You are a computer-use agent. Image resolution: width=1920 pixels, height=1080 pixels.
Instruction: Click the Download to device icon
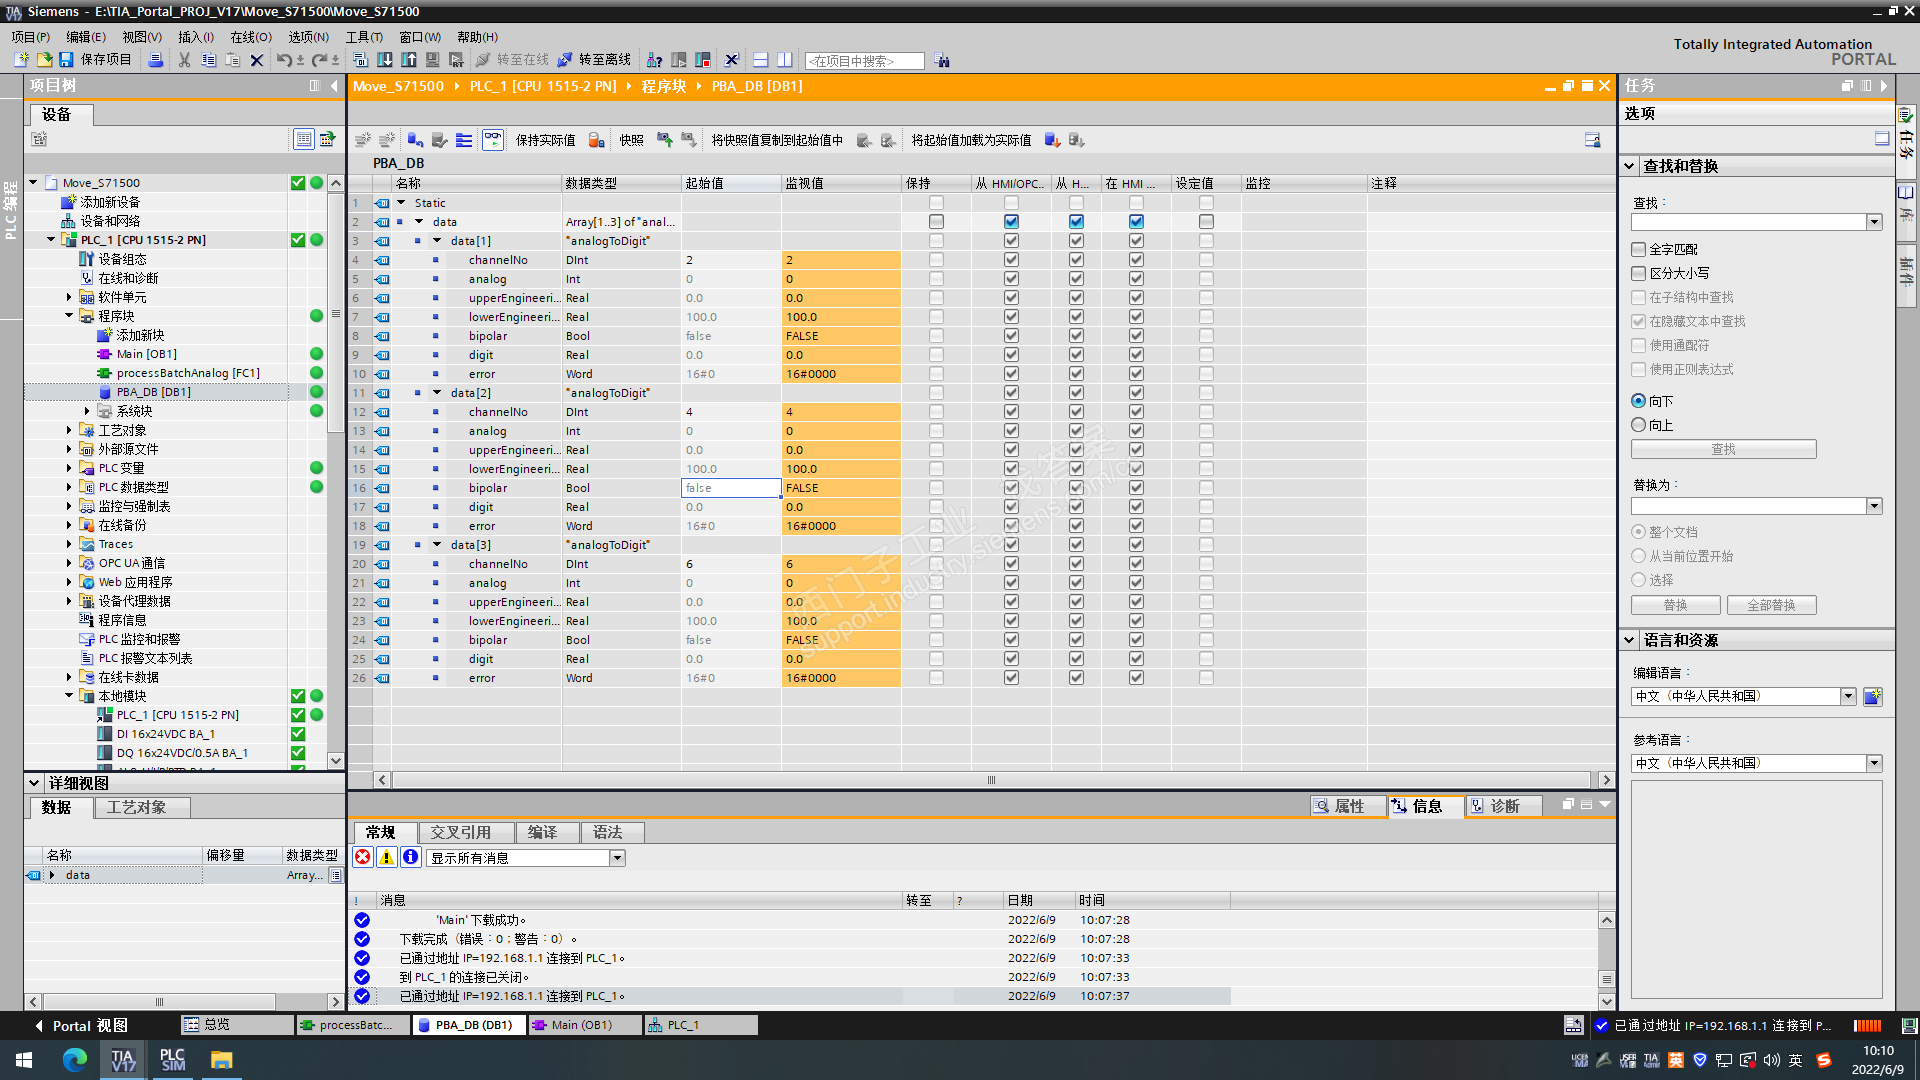pyautogui.click(x=385, y=60)
